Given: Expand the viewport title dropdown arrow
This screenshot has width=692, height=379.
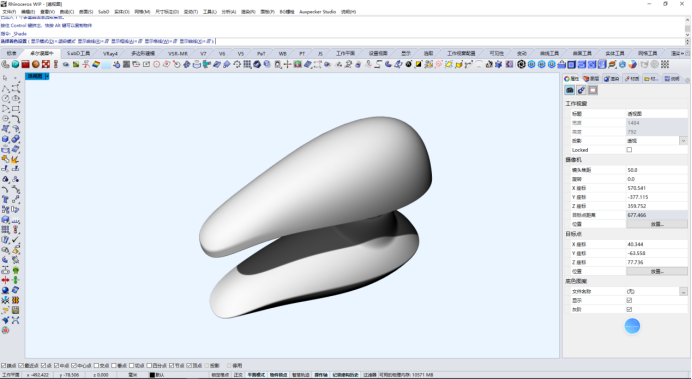Looking at the screenshot, I should point(47,76).
